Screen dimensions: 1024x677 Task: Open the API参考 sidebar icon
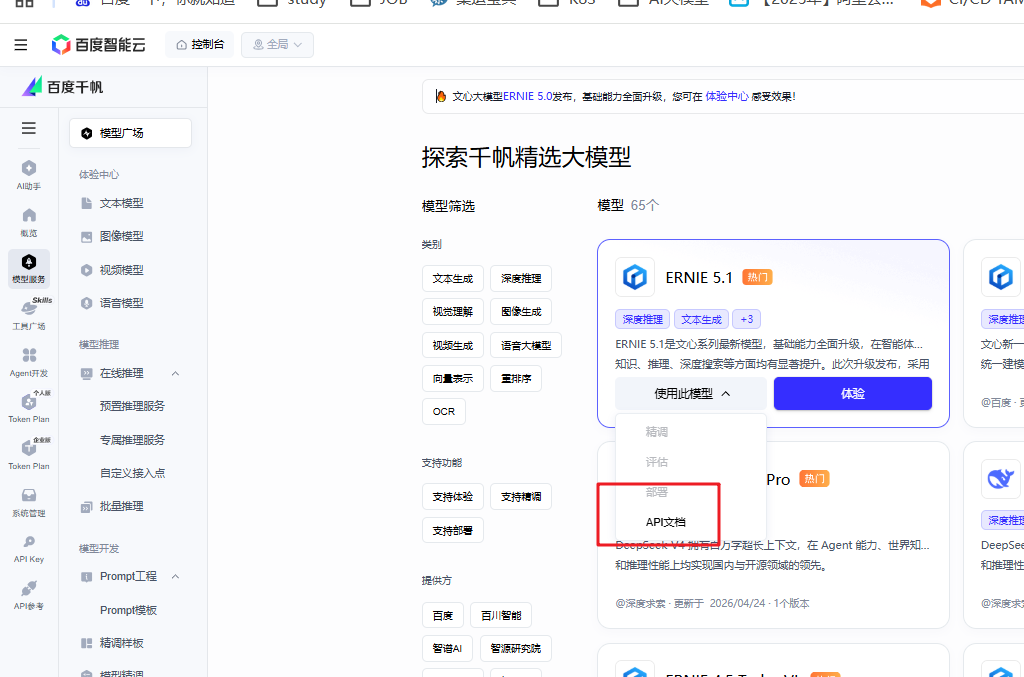pos(29,595)
